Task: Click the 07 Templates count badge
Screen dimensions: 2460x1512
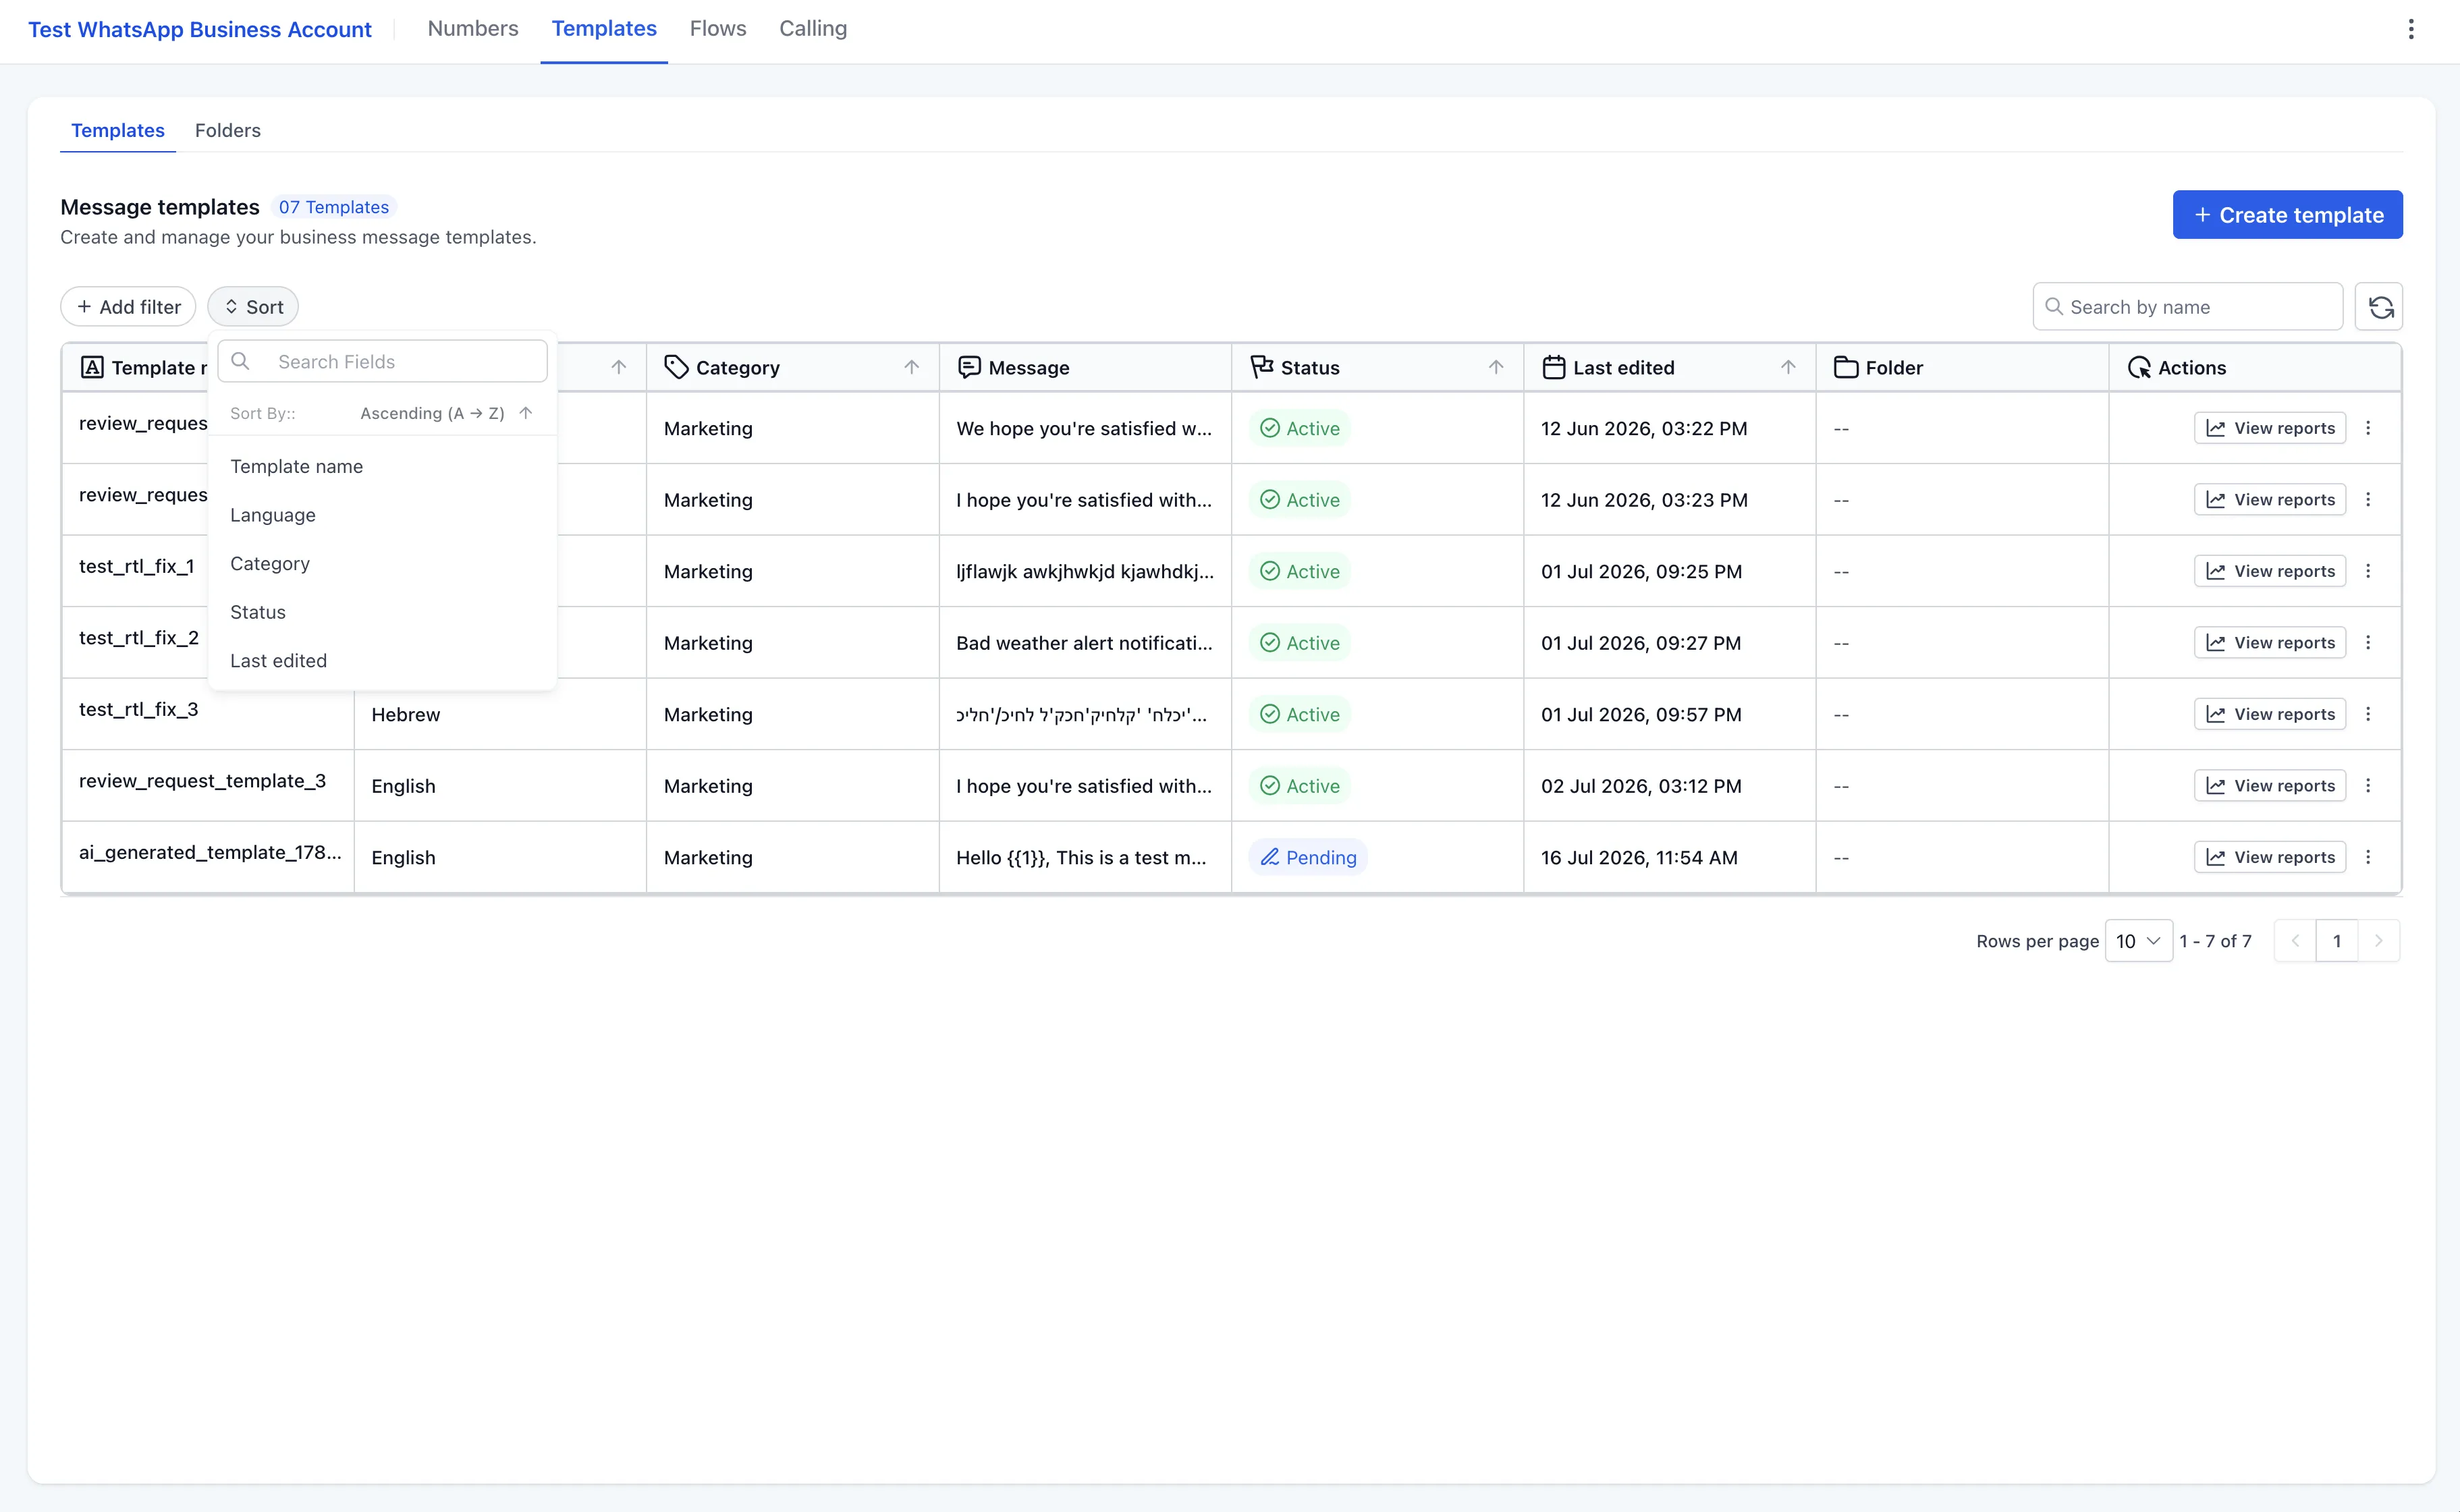Action: 334,207
